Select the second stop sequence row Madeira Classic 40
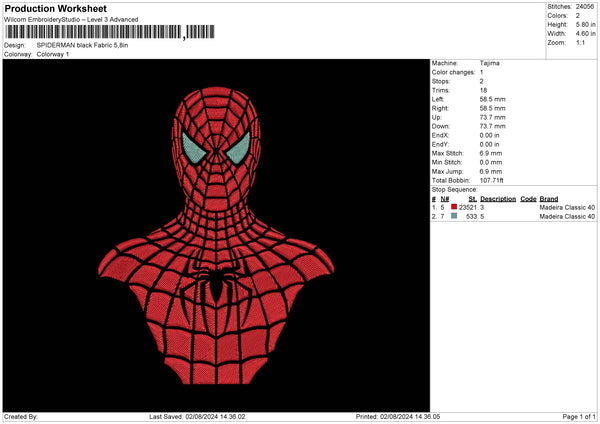Viewport: 600px width, 424px height. [x=566, y=216]
